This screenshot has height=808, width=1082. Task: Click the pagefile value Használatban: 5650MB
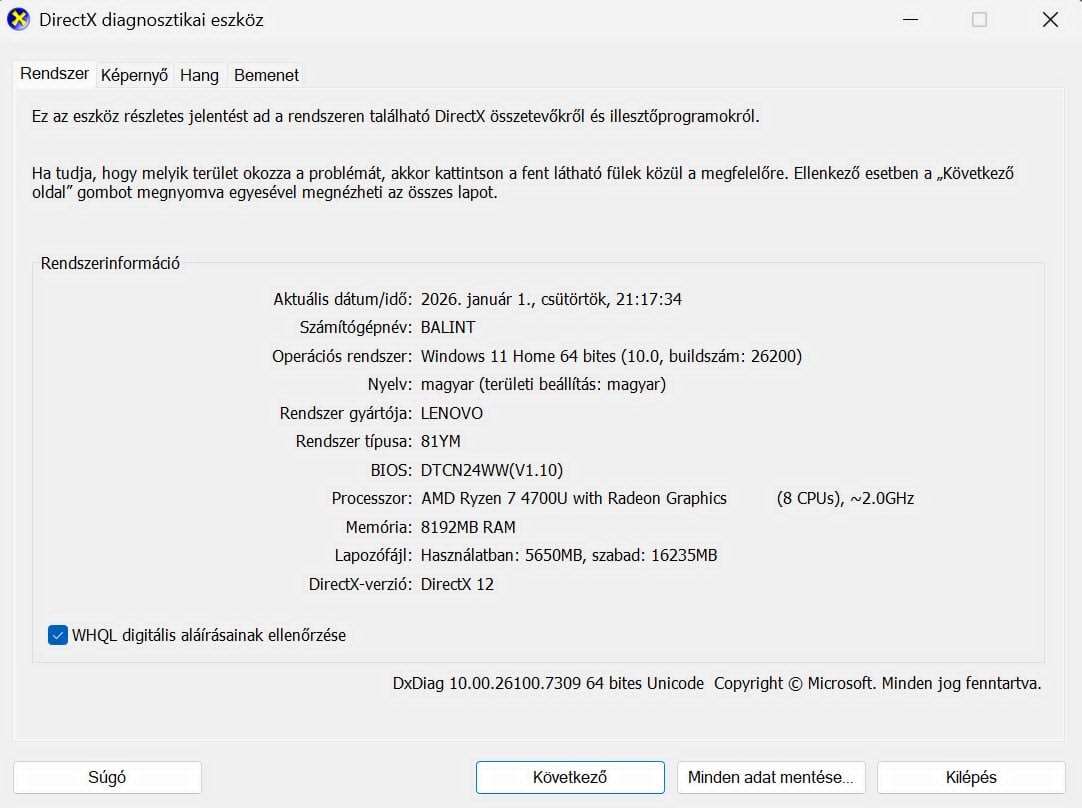(502, 555)
